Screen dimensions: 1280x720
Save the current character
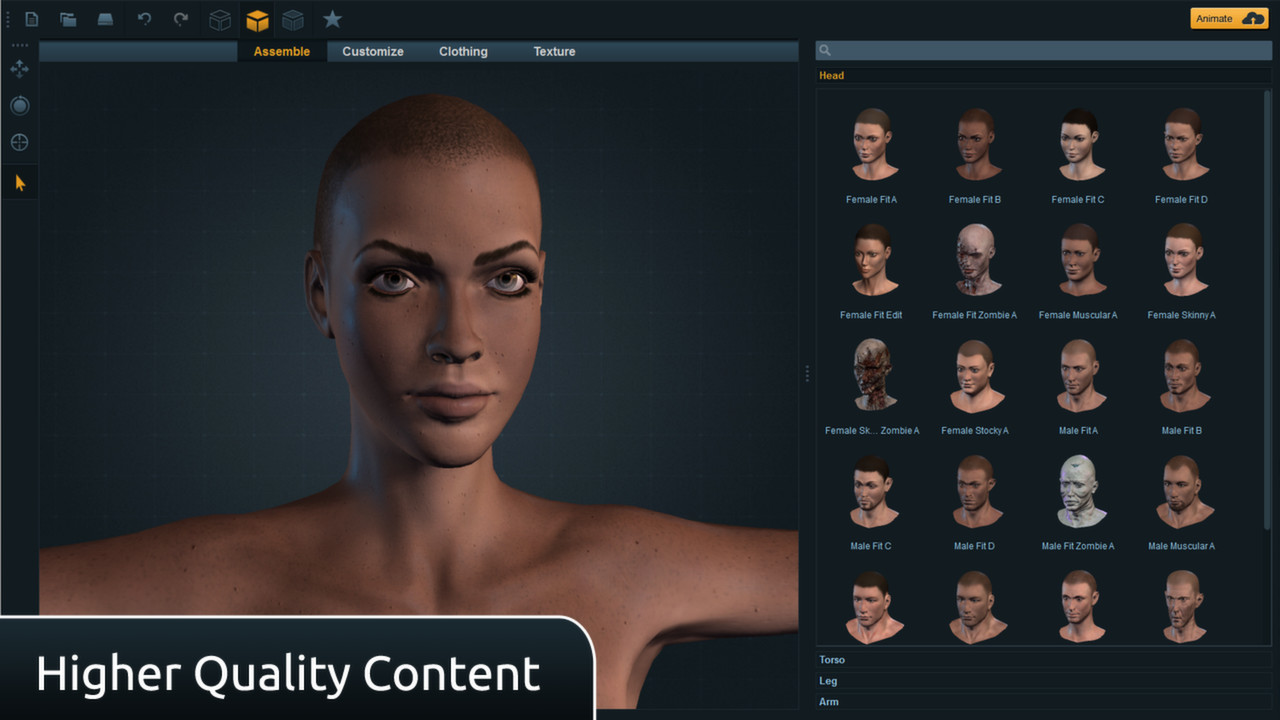tap(105, 18)
